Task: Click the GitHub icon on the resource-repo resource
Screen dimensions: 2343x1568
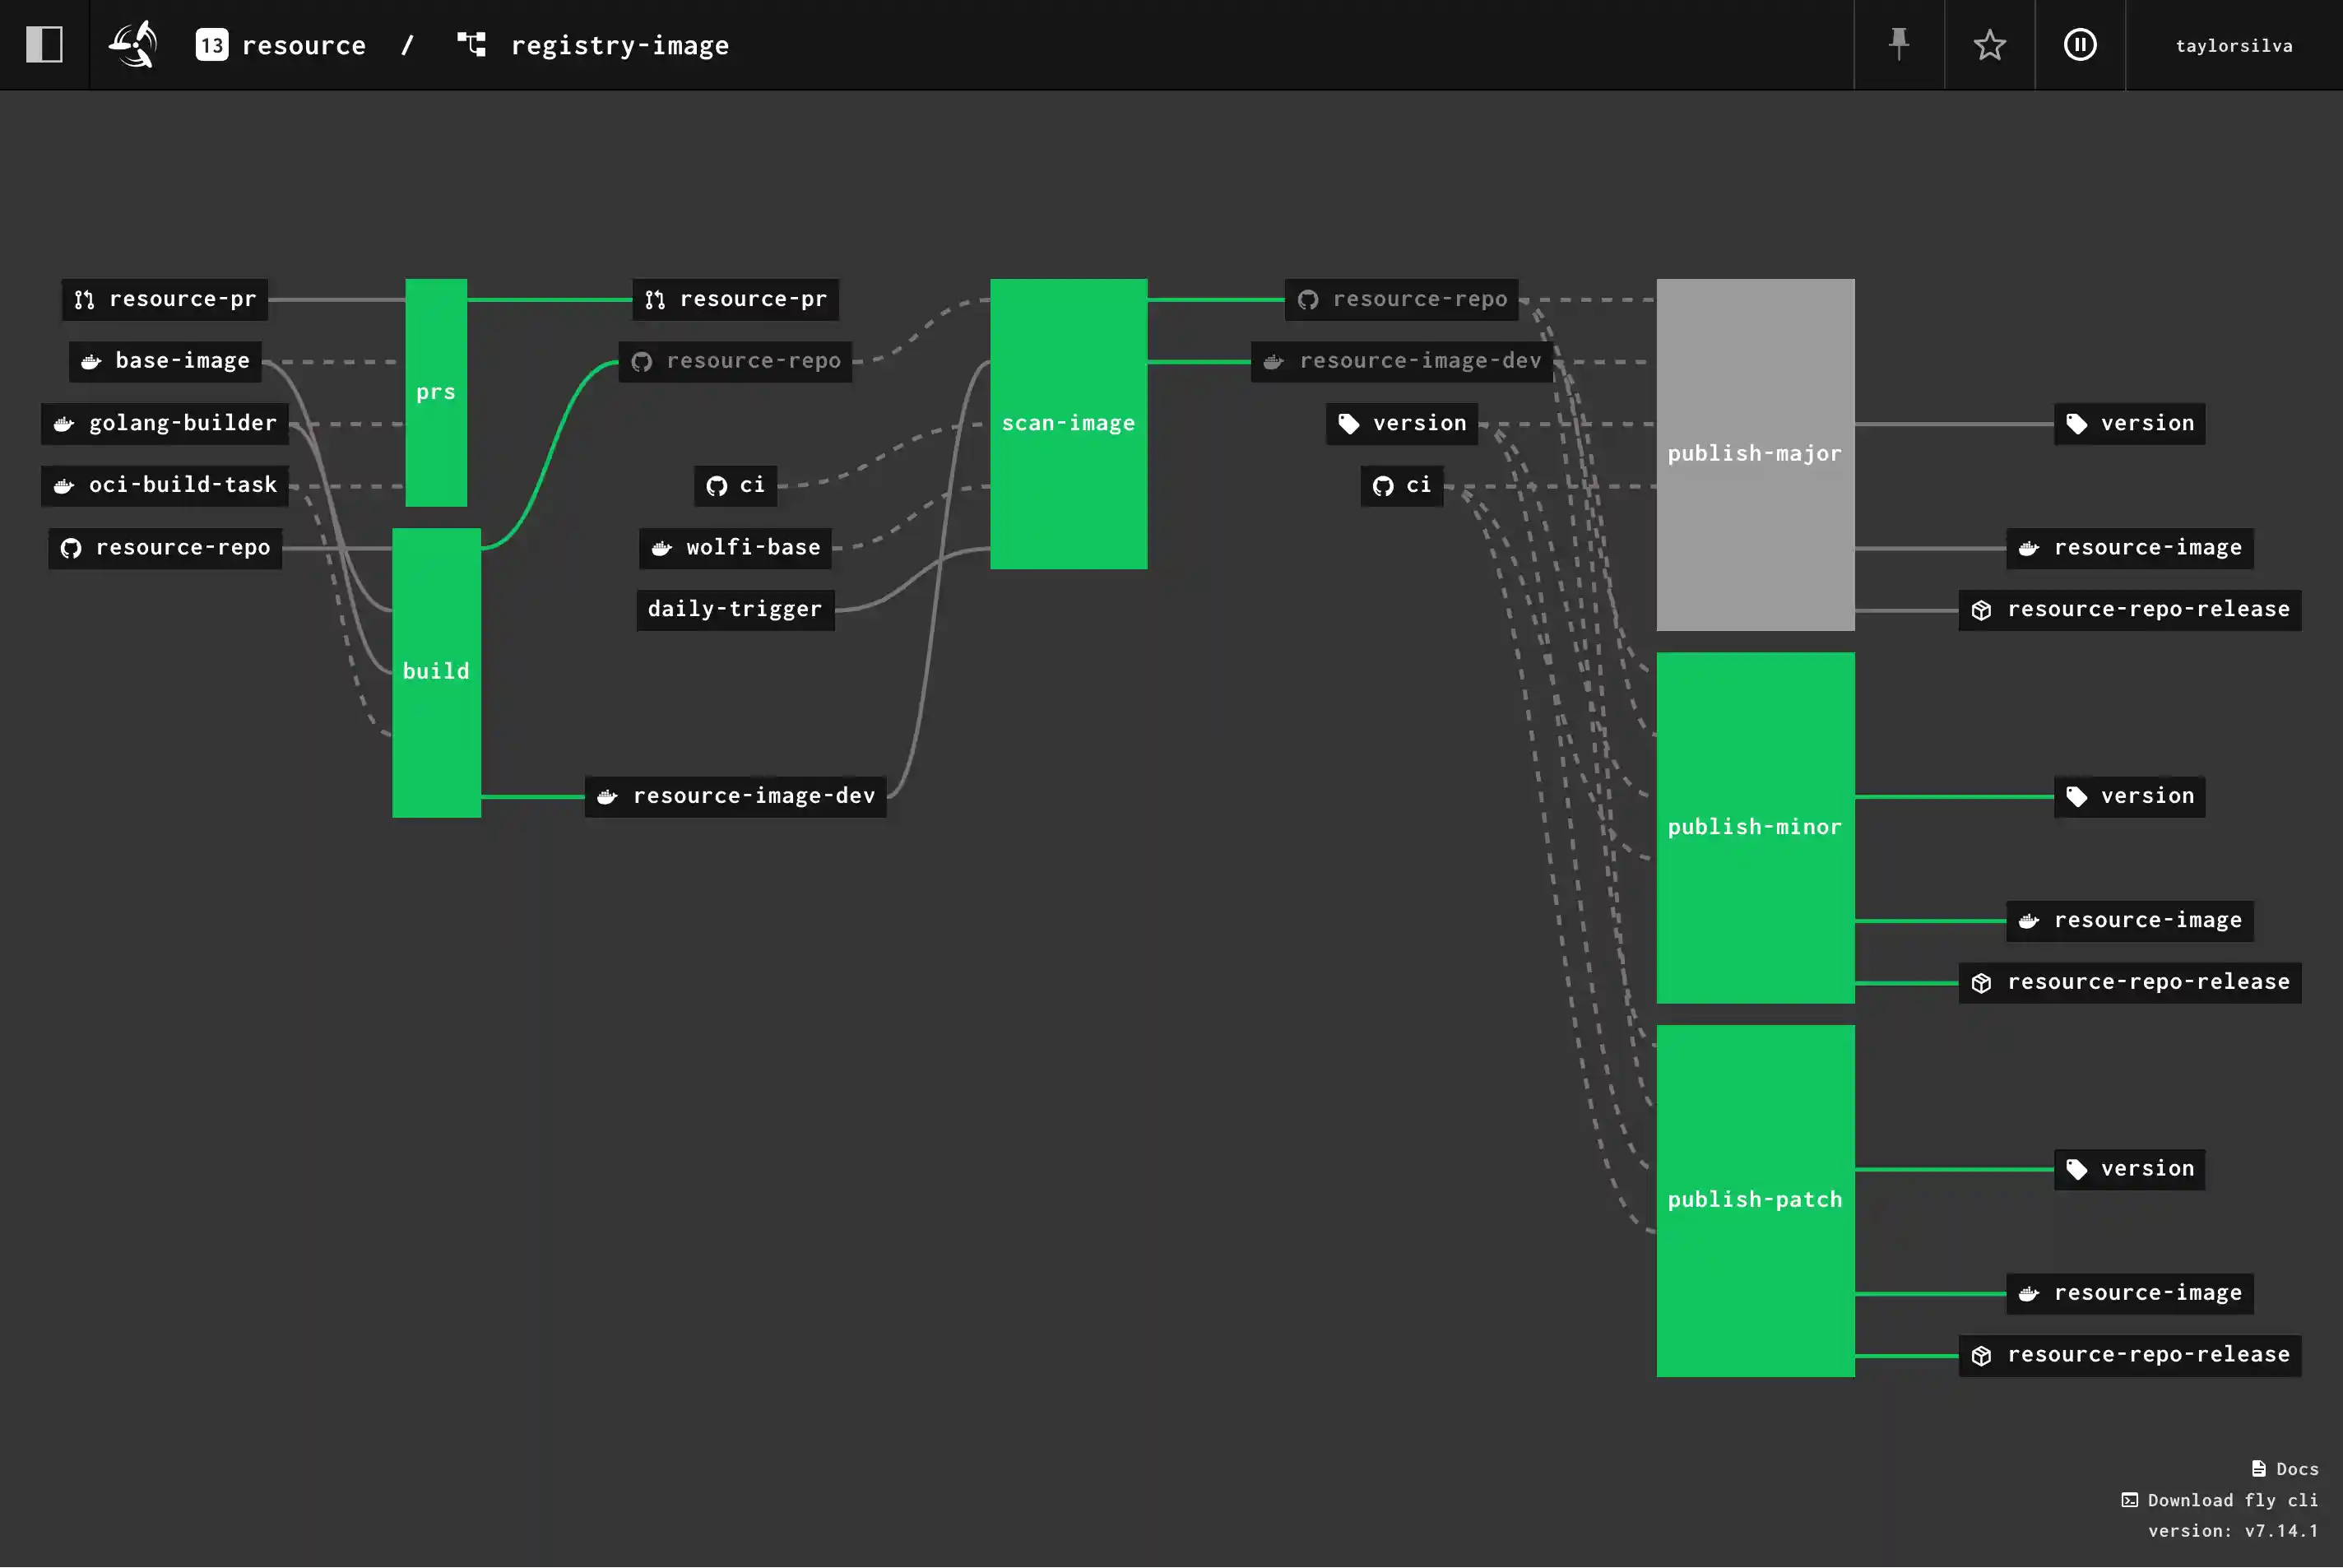Action: point(70,547)
